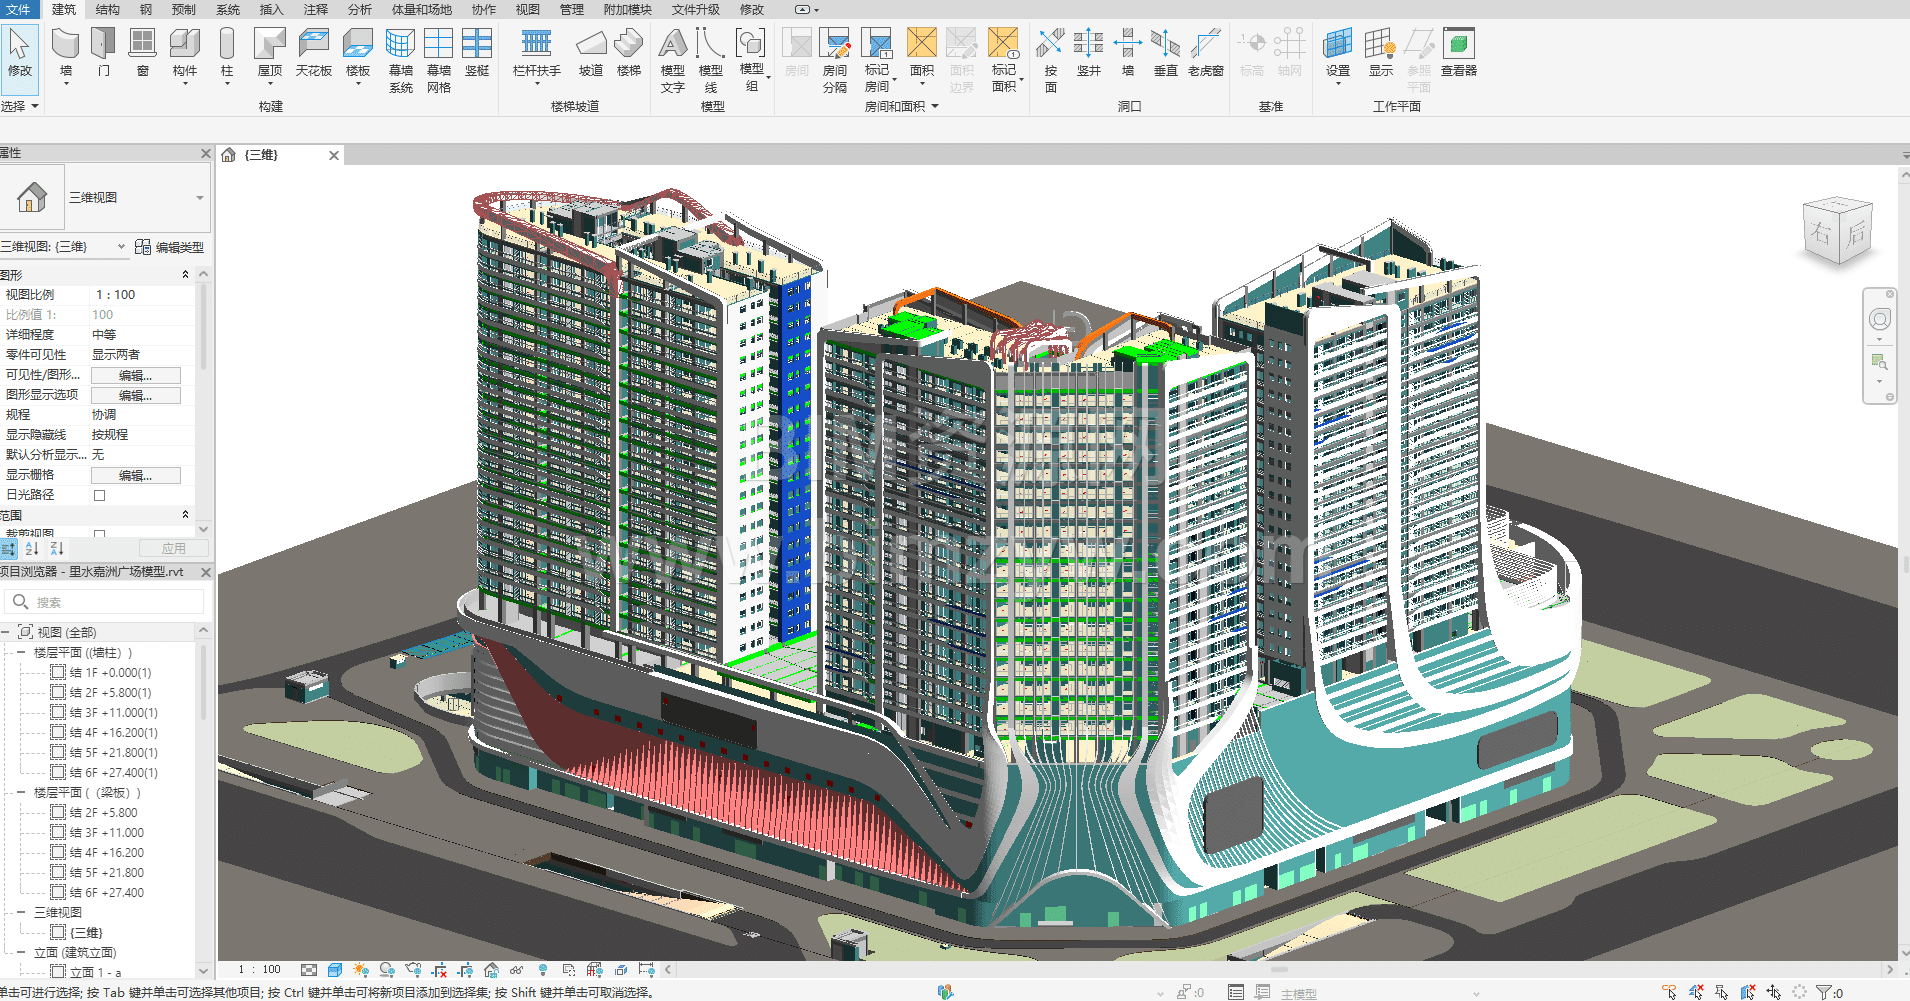
Task: Click the Door (门) tool icon
Action: (104, 47)
